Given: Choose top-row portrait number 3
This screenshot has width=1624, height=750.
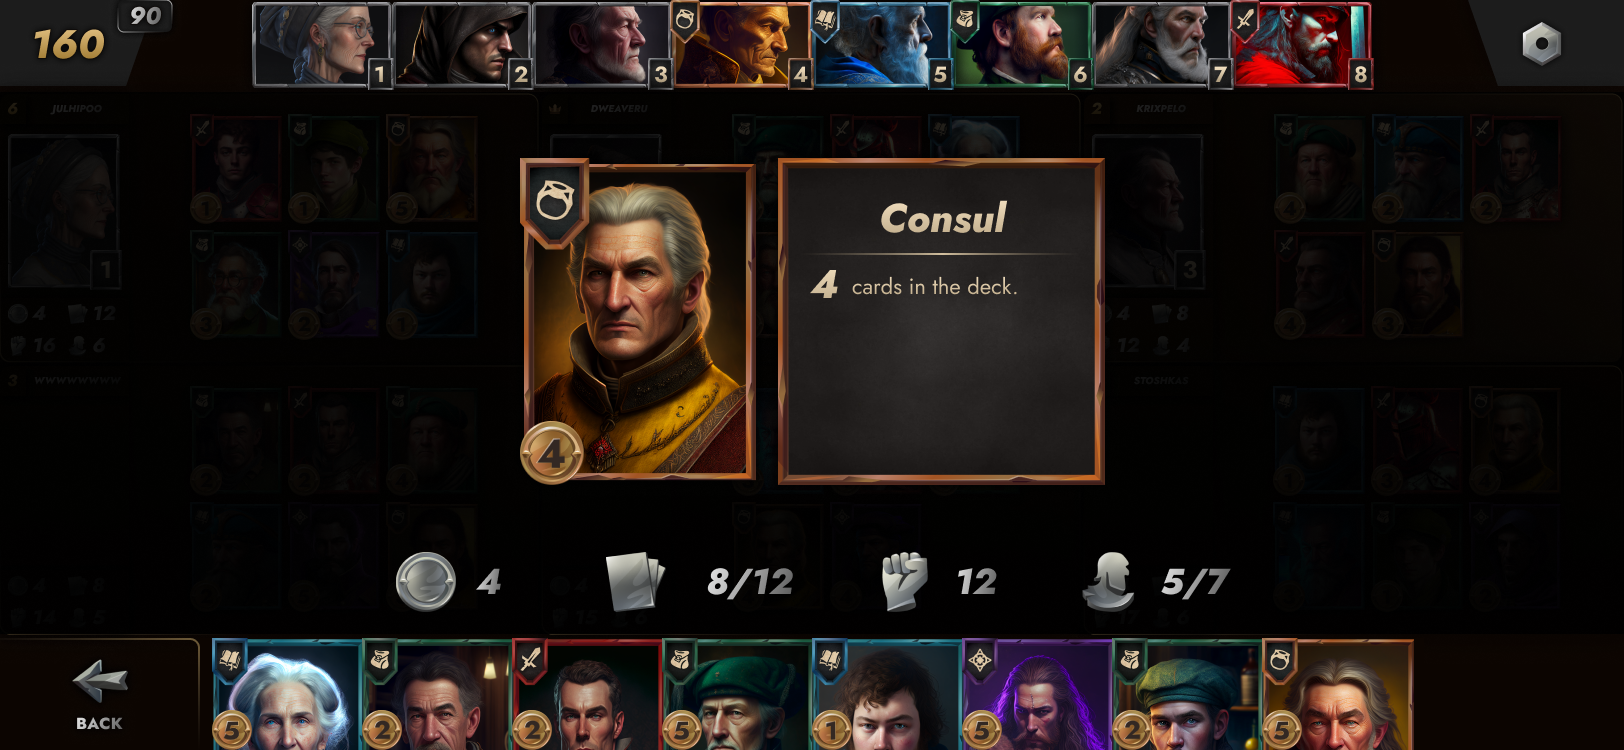Looking at the screenshot, I should (x=601, y=45).
